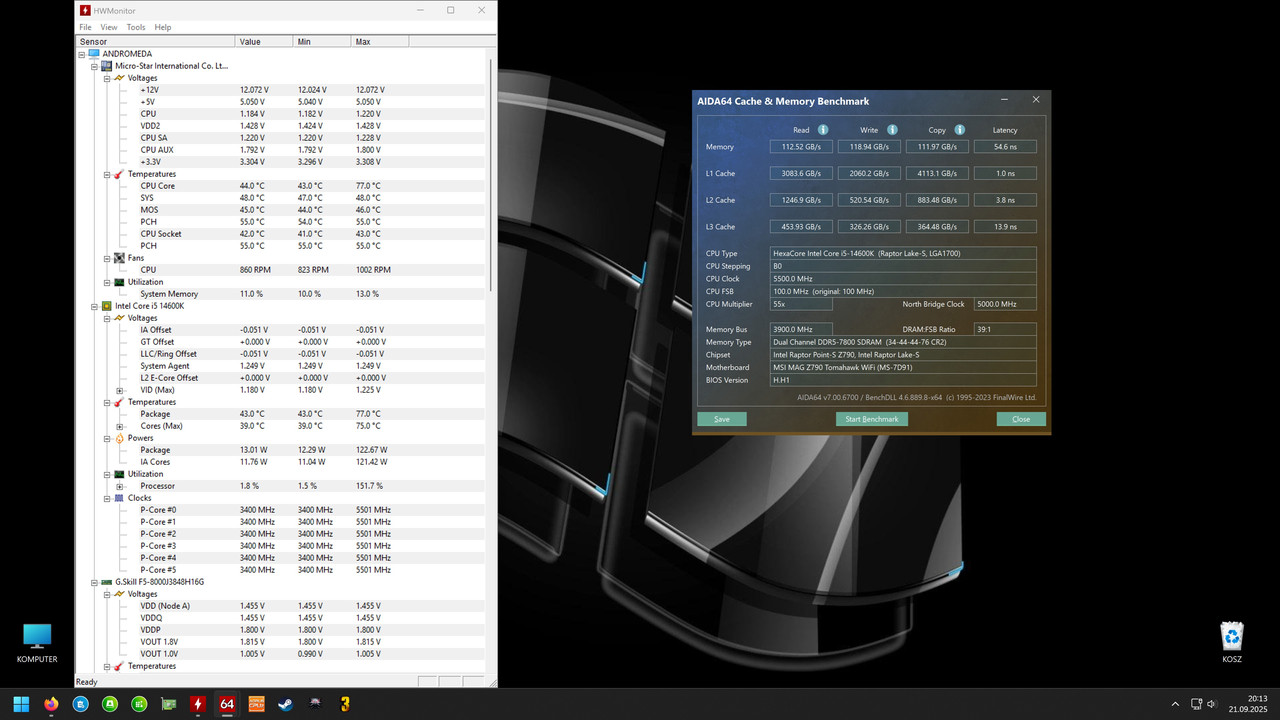Open the File menu in HWMonitor
Viewport: 1280px width, 720px height.
(86, 27)
